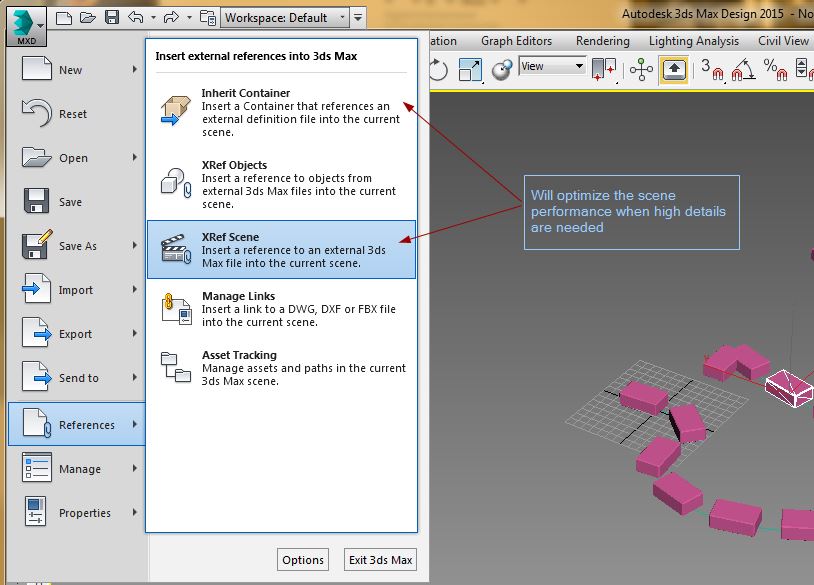Screen dimensions: 814x585
Task: Choose Reset in the application menu
Action: [76, 114]
